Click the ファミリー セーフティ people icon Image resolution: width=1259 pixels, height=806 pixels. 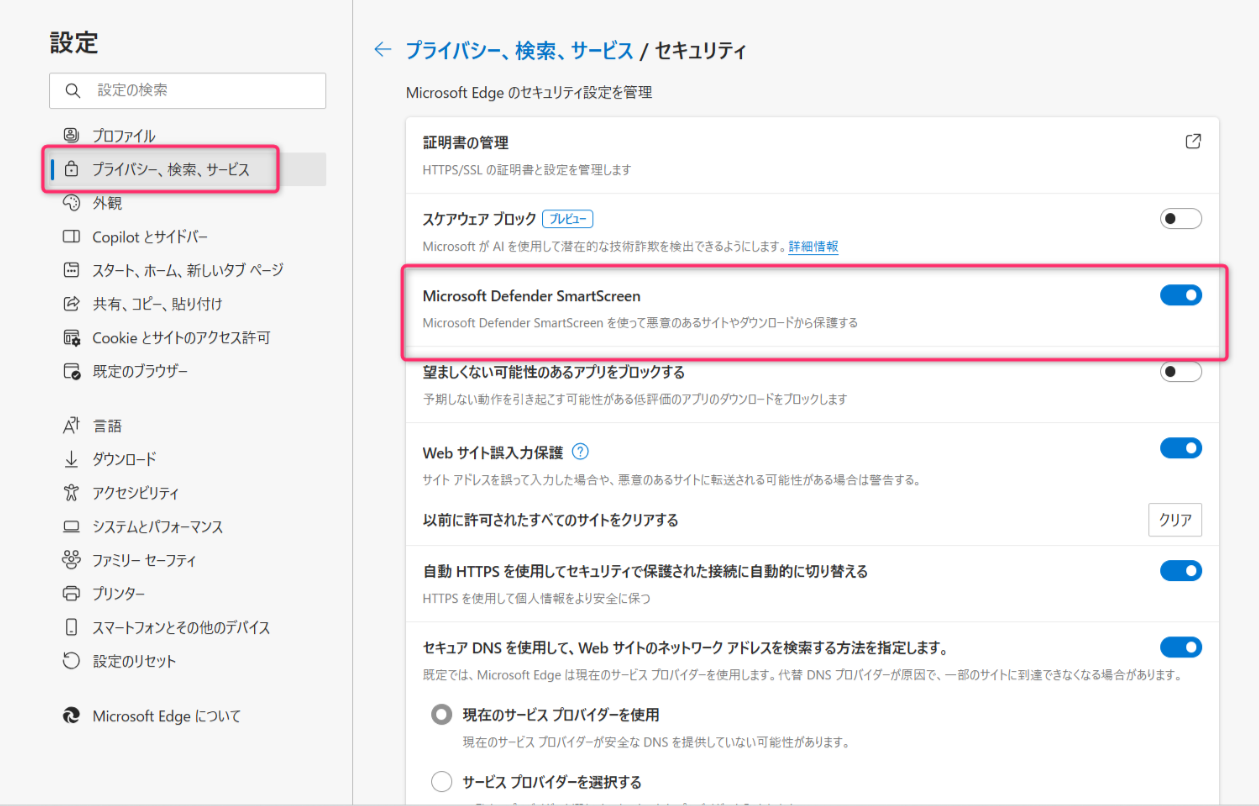pos(71,560)
